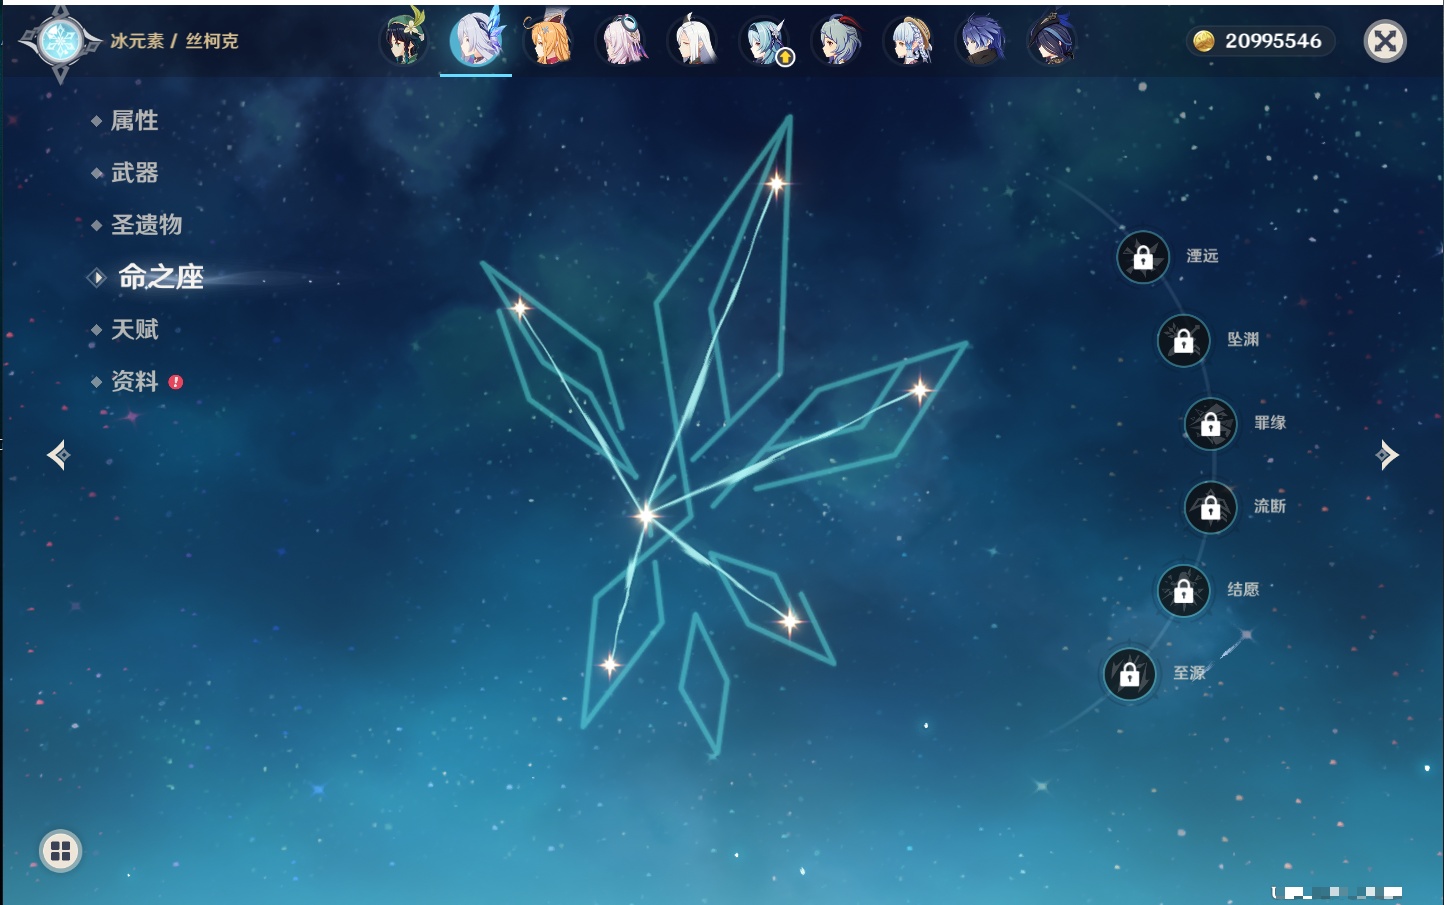Open the 资料 profile tab with red alert
The height and width of the screenshot is (905, 1444).
tap(134, 381)
